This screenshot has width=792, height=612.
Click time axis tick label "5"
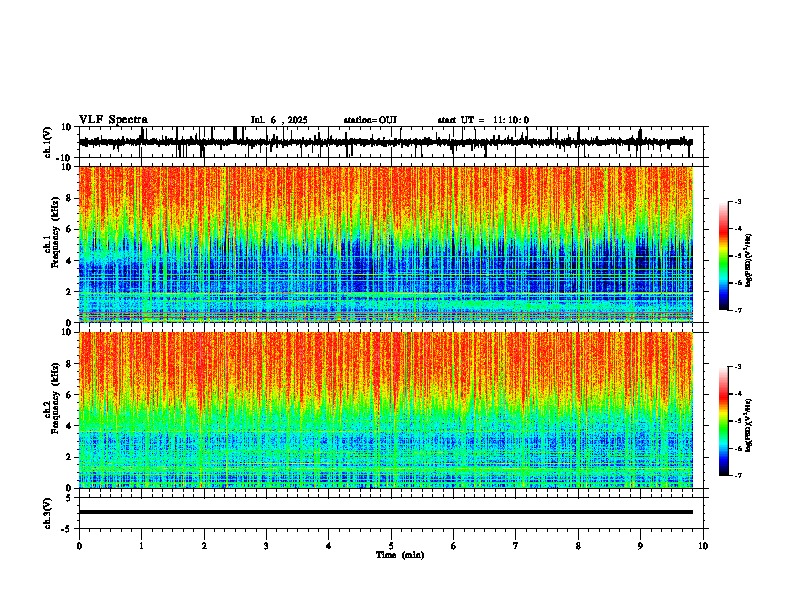click(391, 546)
